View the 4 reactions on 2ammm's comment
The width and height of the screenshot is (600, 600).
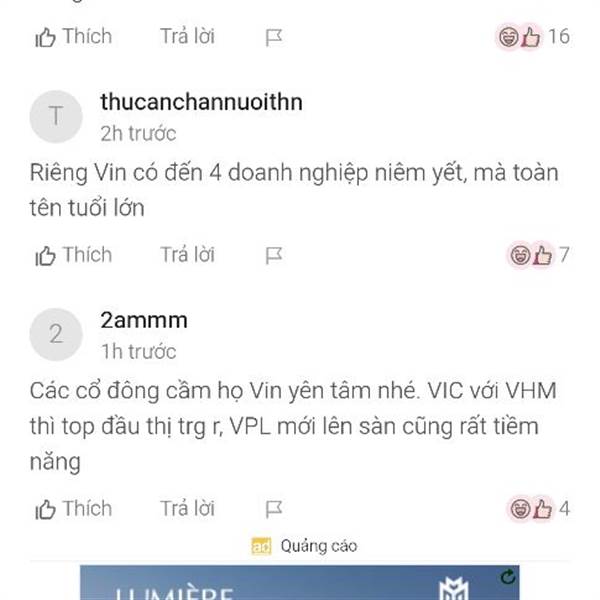point(538,509)
